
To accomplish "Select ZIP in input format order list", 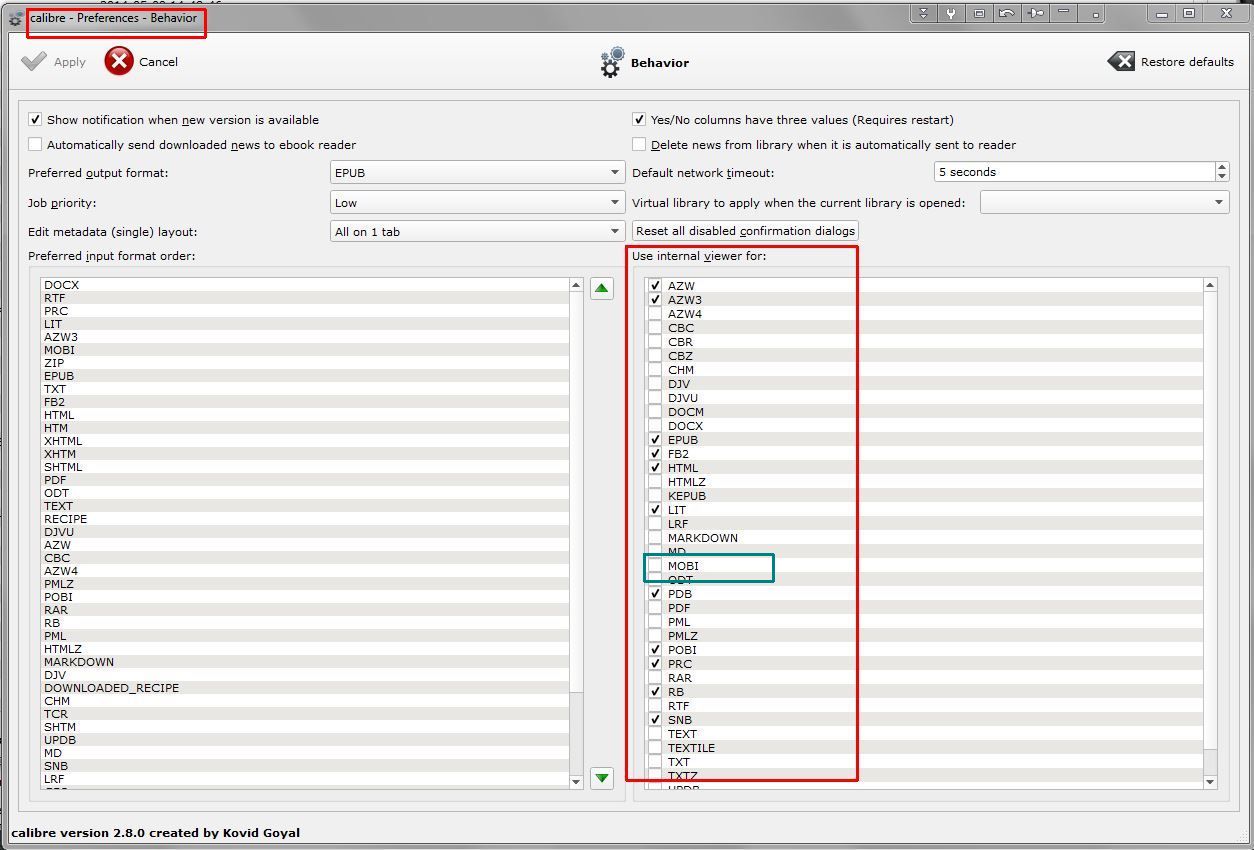I will click(x=305, y=363).
